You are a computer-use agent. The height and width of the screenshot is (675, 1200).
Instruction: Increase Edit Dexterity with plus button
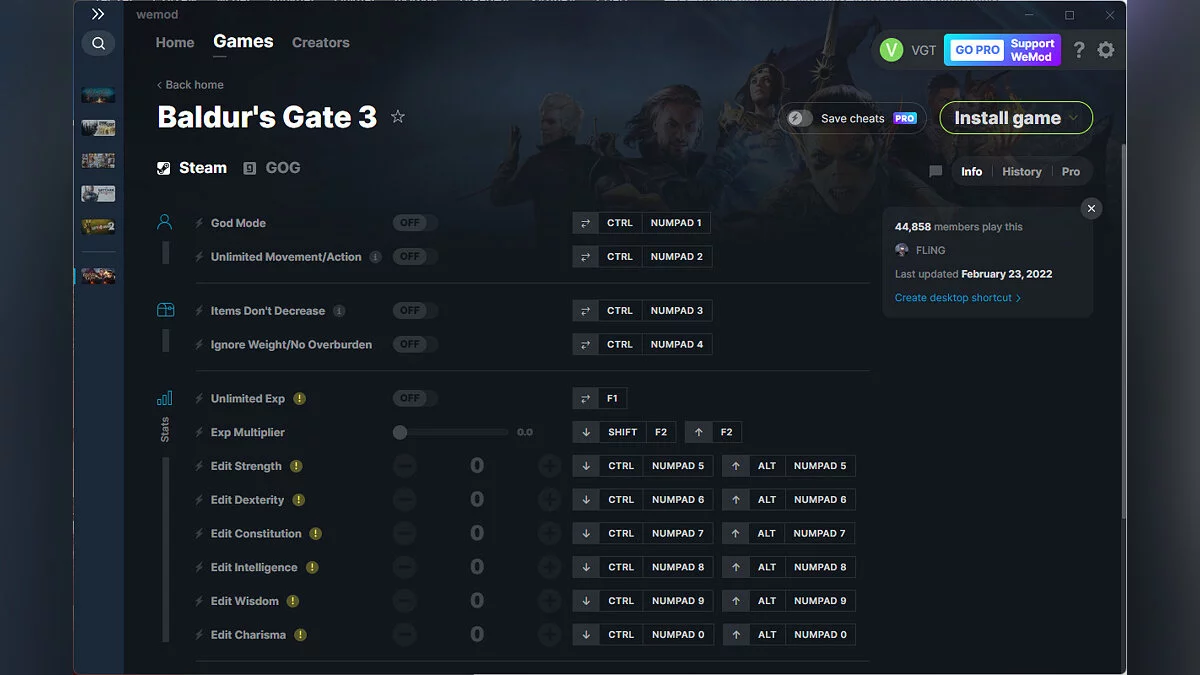549,500
